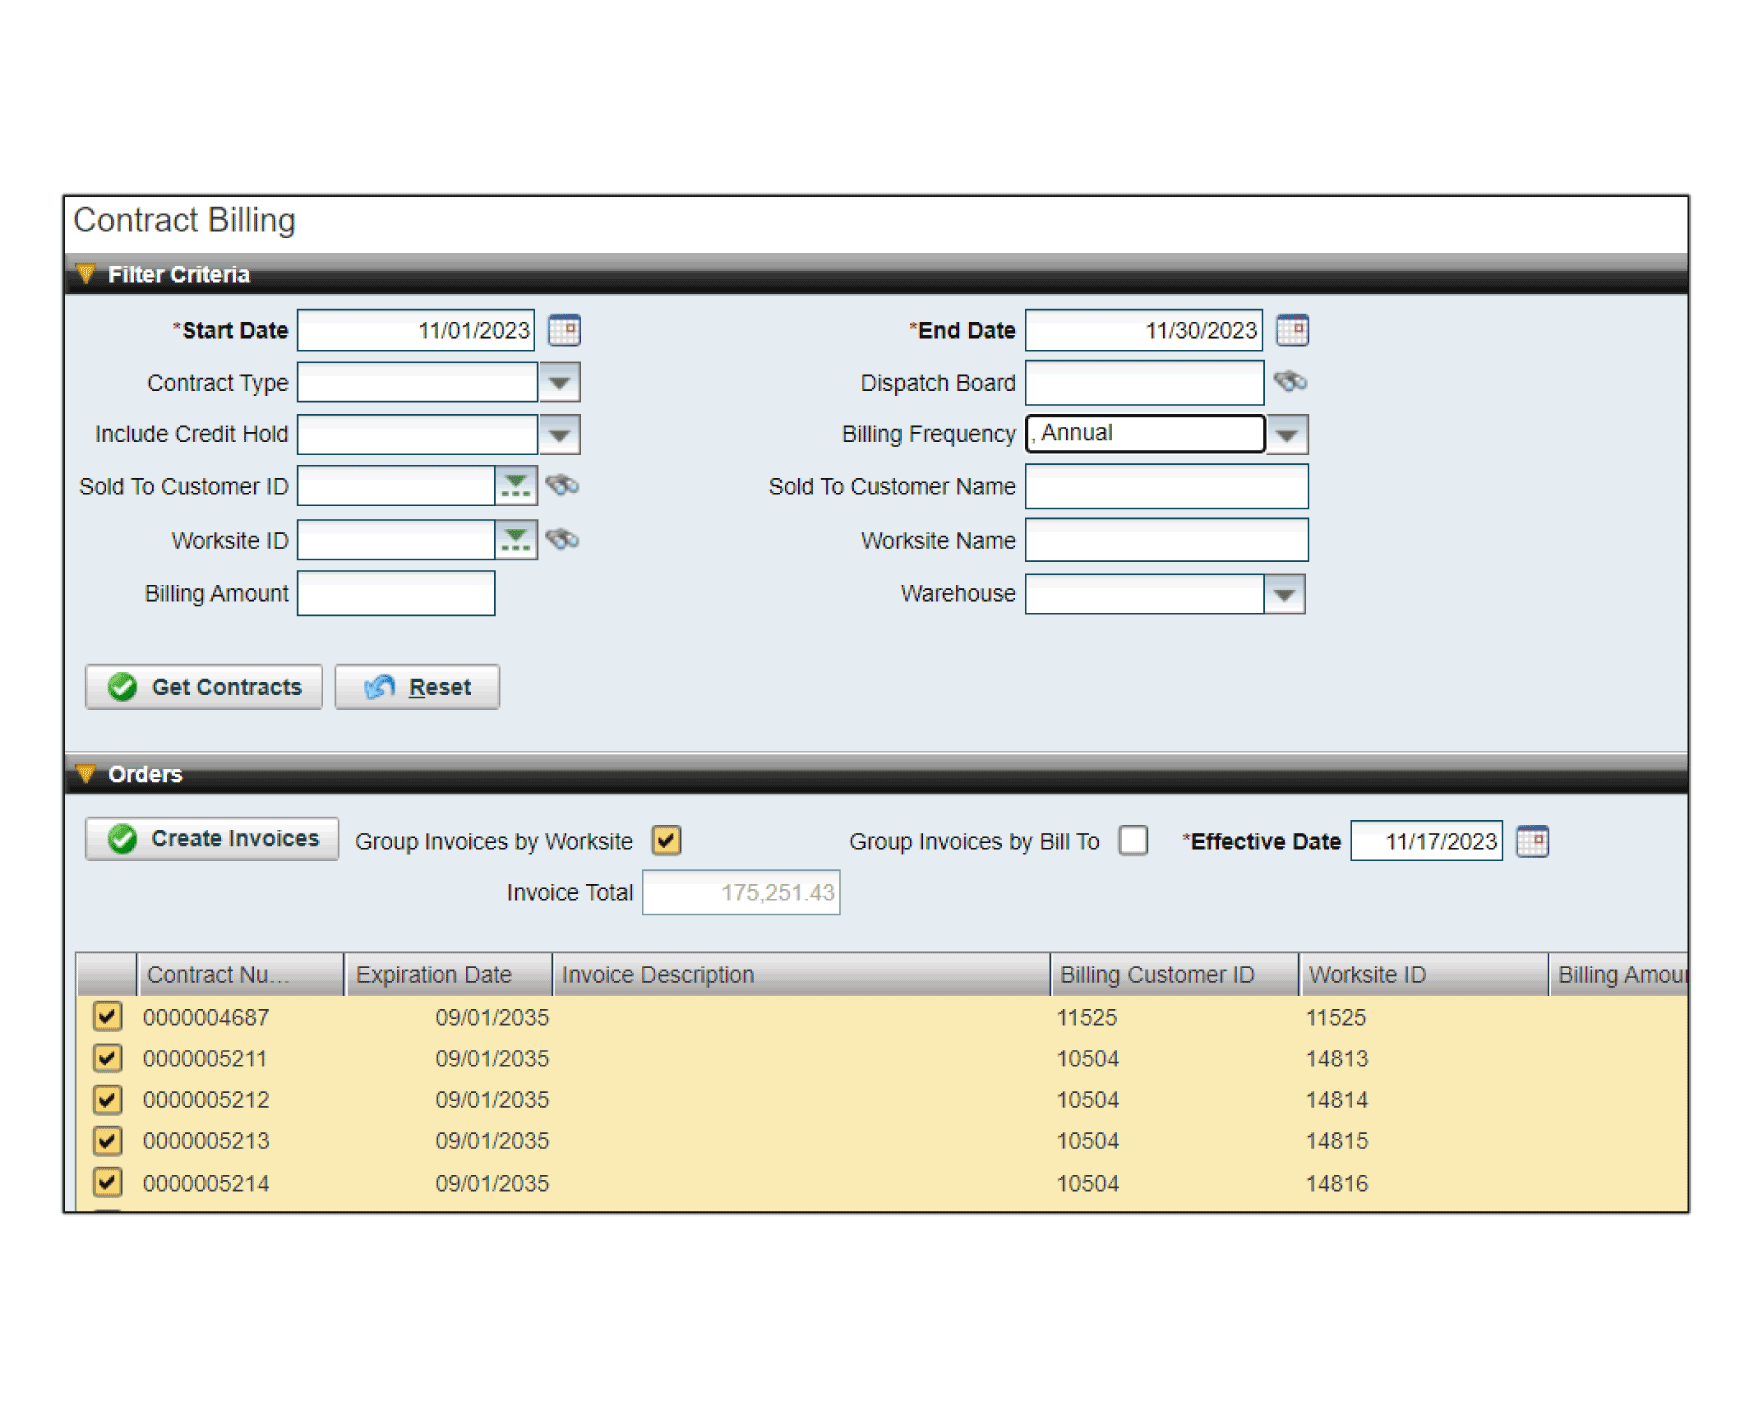Expand the Contract Type dropdown
The image size is (1751, 1406).
click(x=560, y=382)
